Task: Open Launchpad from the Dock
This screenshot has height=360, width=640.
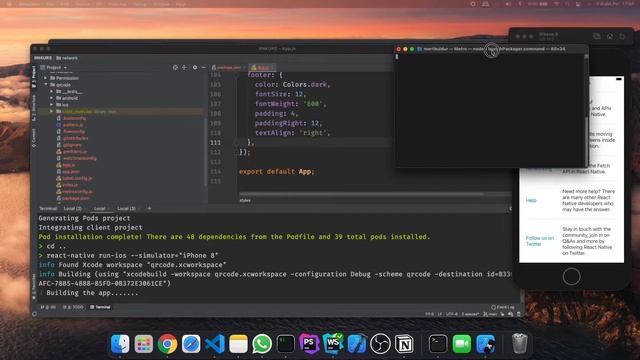Action: 144,344
